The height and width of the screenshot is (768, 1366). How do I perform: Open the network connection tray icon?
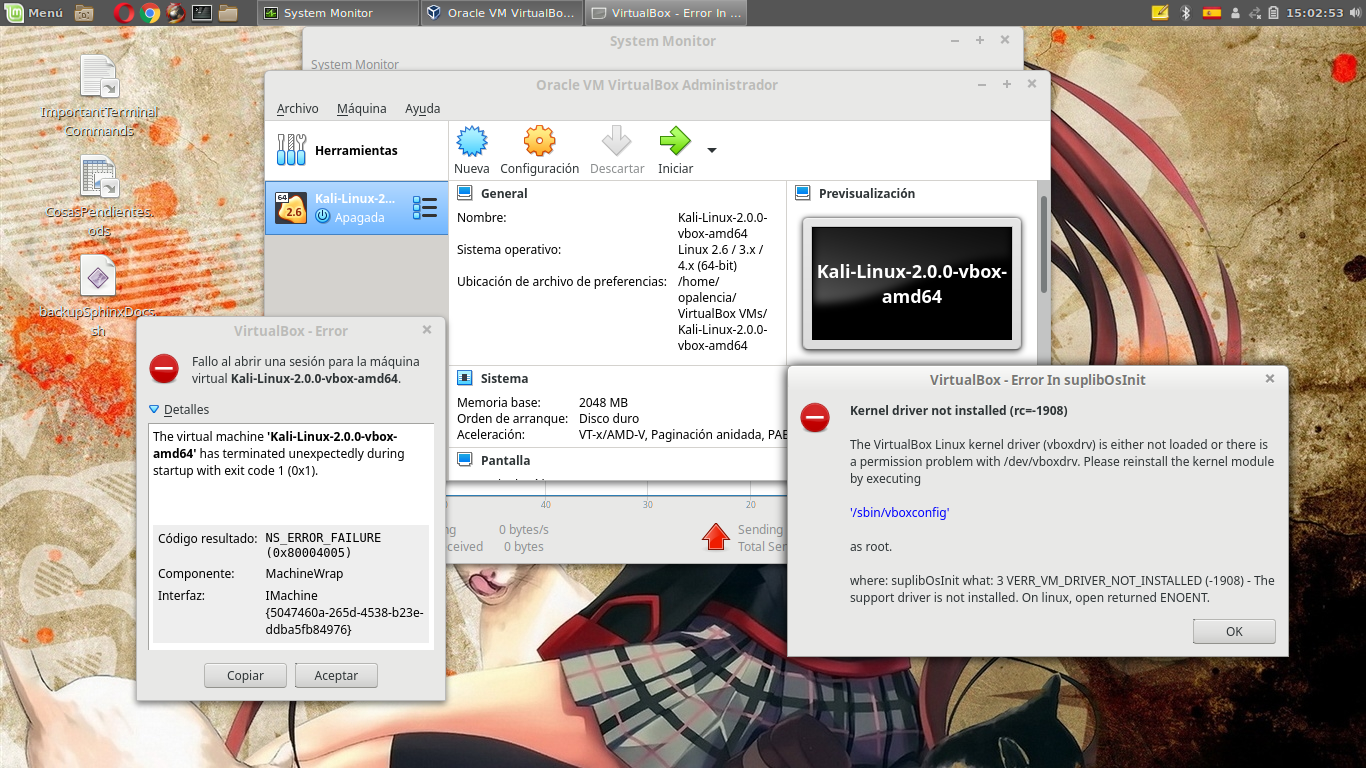click(1255, 13)
